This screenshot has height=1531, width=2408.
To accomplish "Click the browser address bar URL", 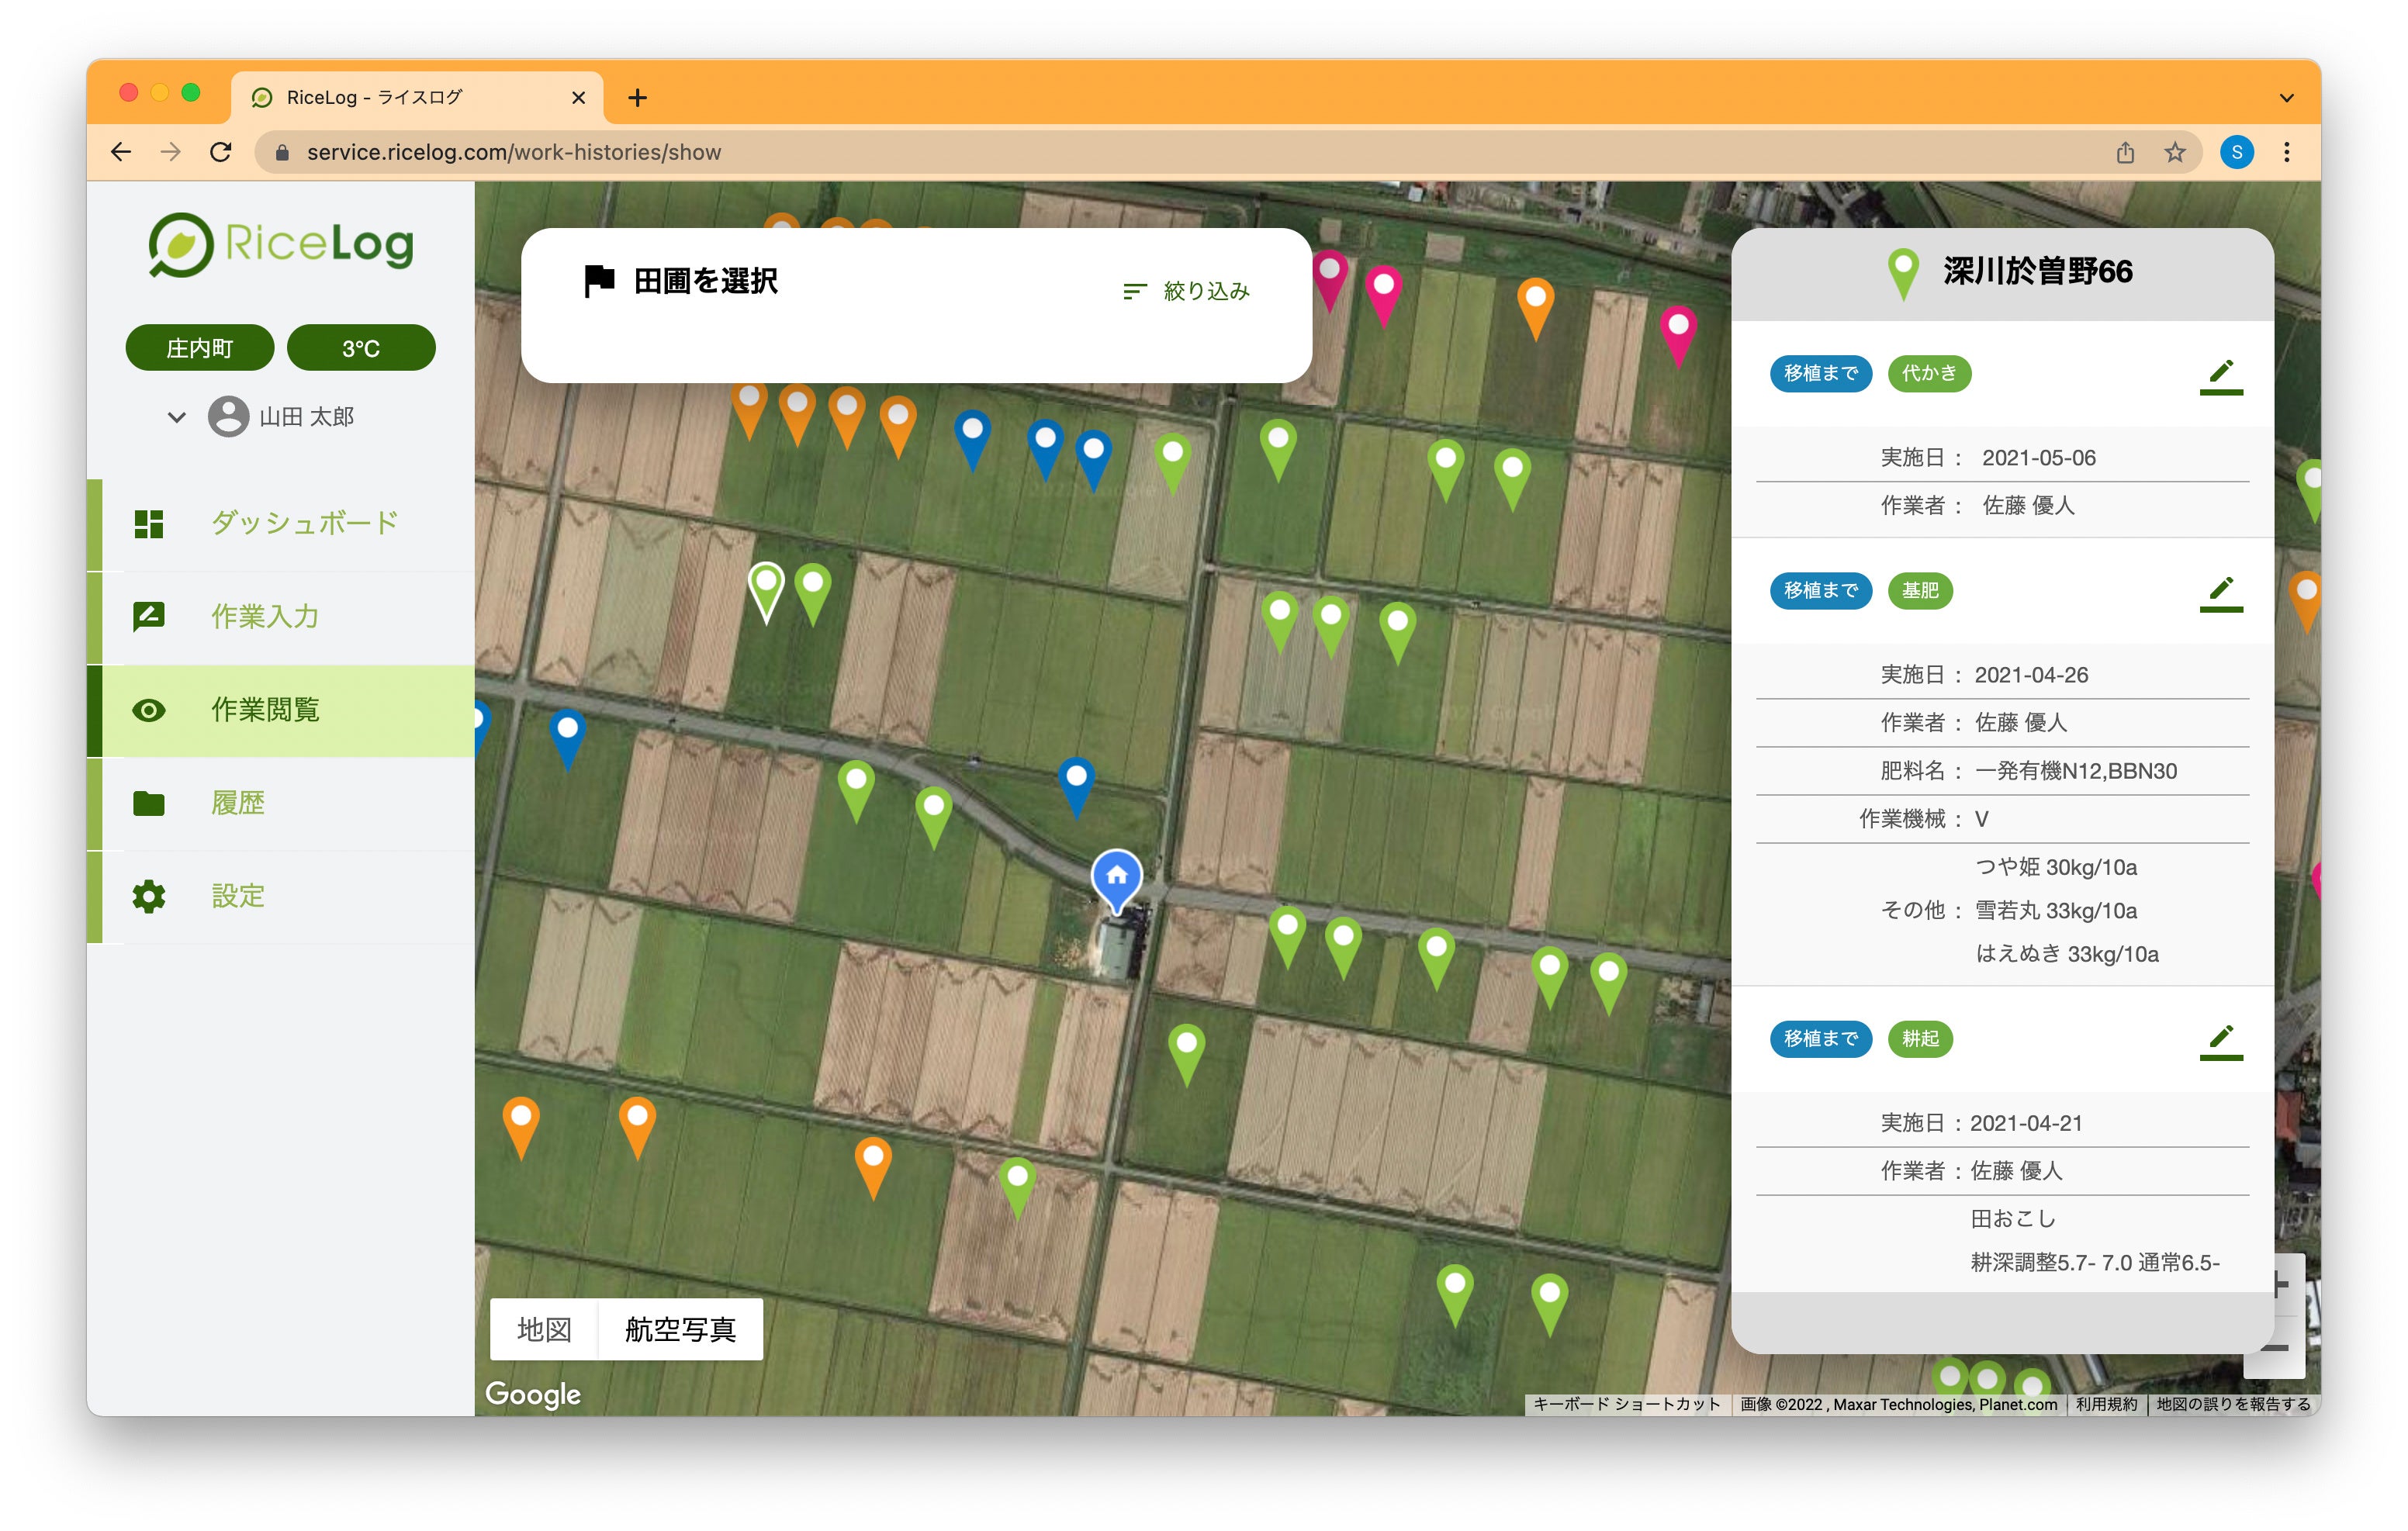I will [514, 152].
